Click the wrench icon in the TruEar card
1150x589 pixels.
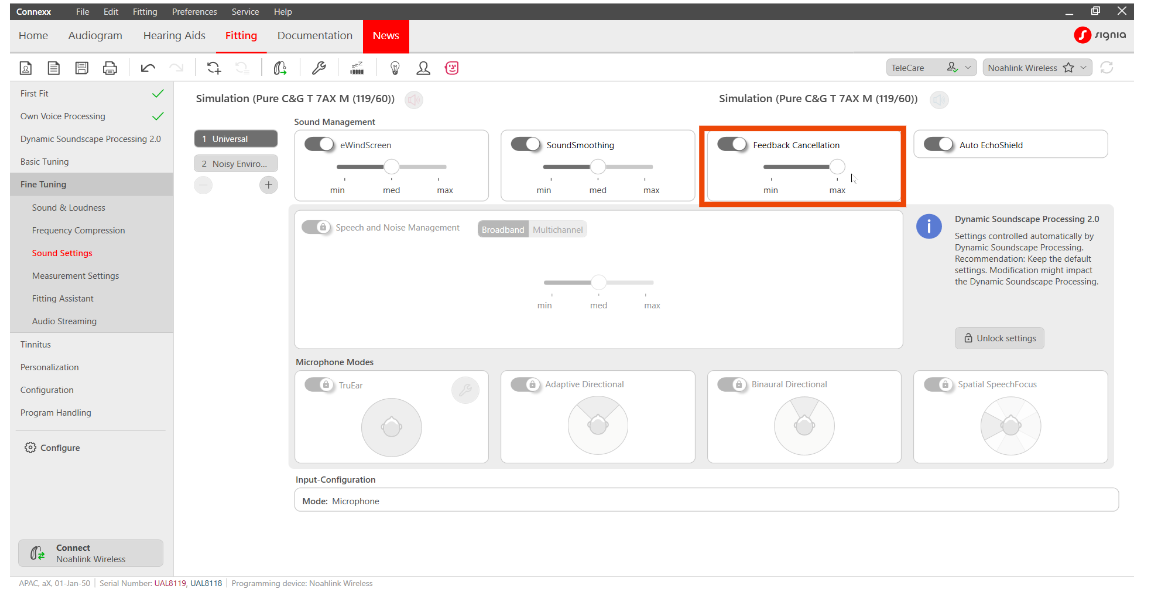coord(465,390)
